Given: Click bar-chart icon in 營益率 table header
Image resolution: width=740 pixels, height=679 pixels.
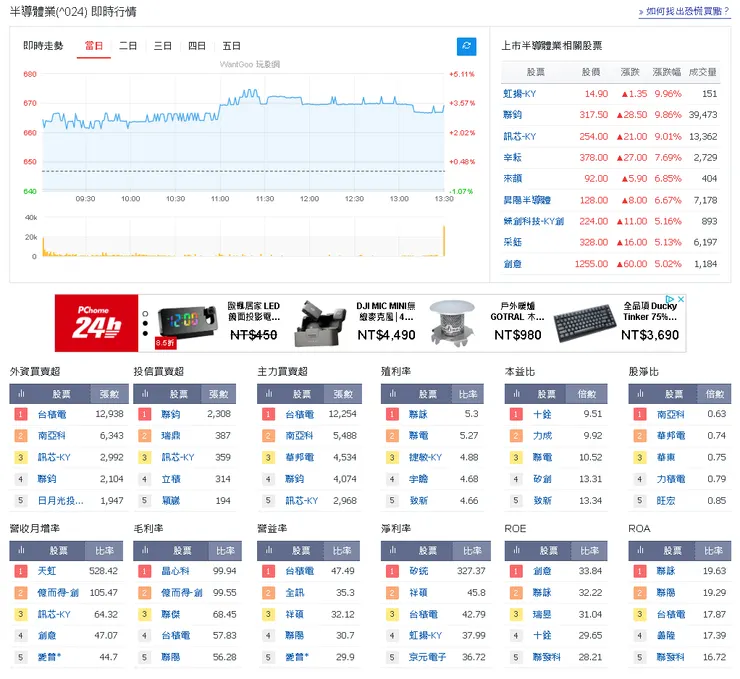Looking at the screenshot, I should 269,550.
